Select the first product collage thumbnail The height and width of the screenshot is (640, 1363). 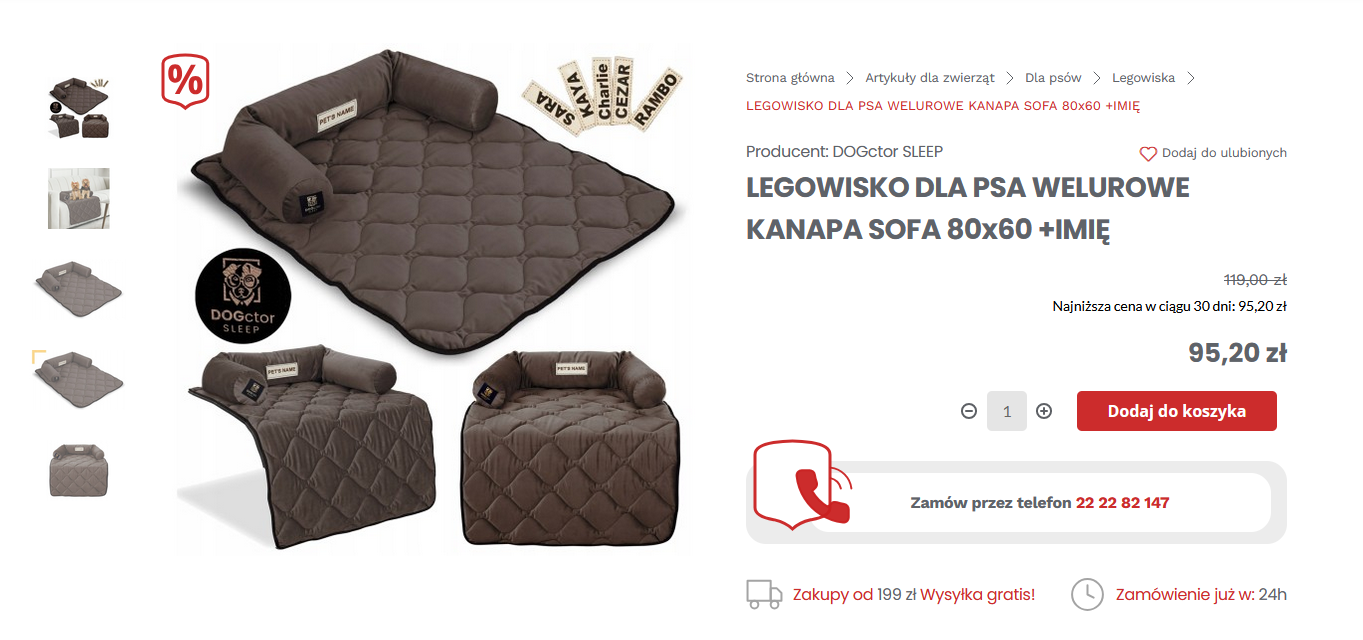(x=79, y=107)
